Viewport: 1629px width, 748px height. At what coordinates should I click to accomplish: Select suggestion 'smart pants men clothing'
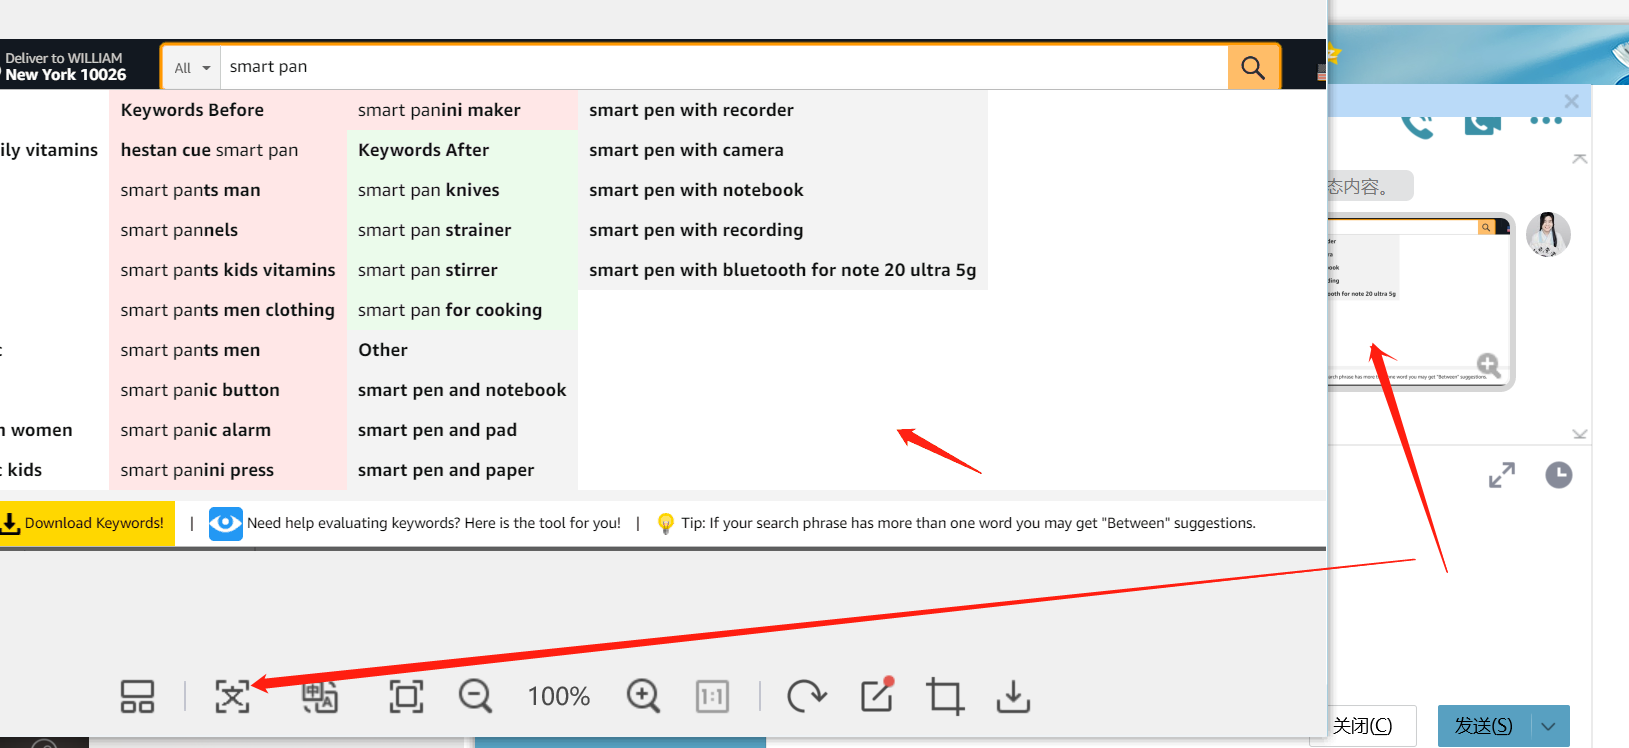pyautogui.click(x=227, y=310)
